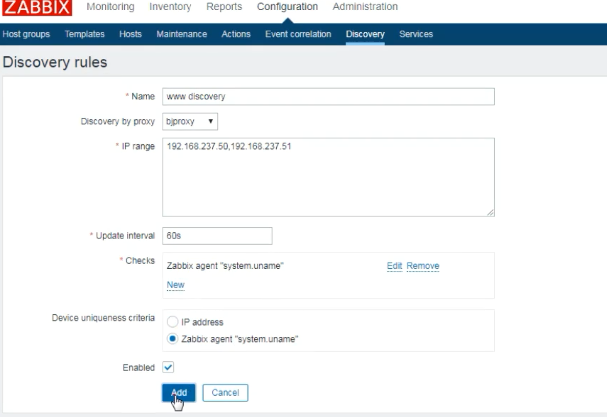Select the Discovery tab
The image size is (607, 417).
(365, 34)
